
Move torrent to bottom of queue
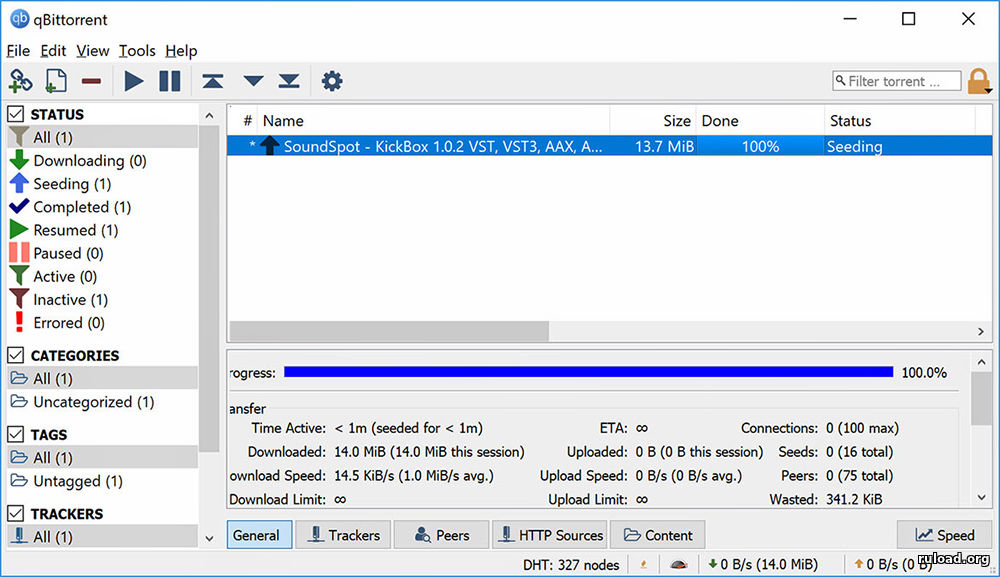[x=289, y=81]
